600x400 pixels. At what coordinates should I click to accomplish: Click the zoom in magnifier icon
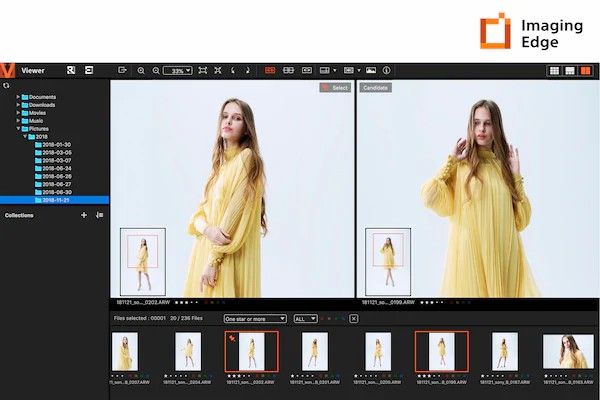[141, 70]
